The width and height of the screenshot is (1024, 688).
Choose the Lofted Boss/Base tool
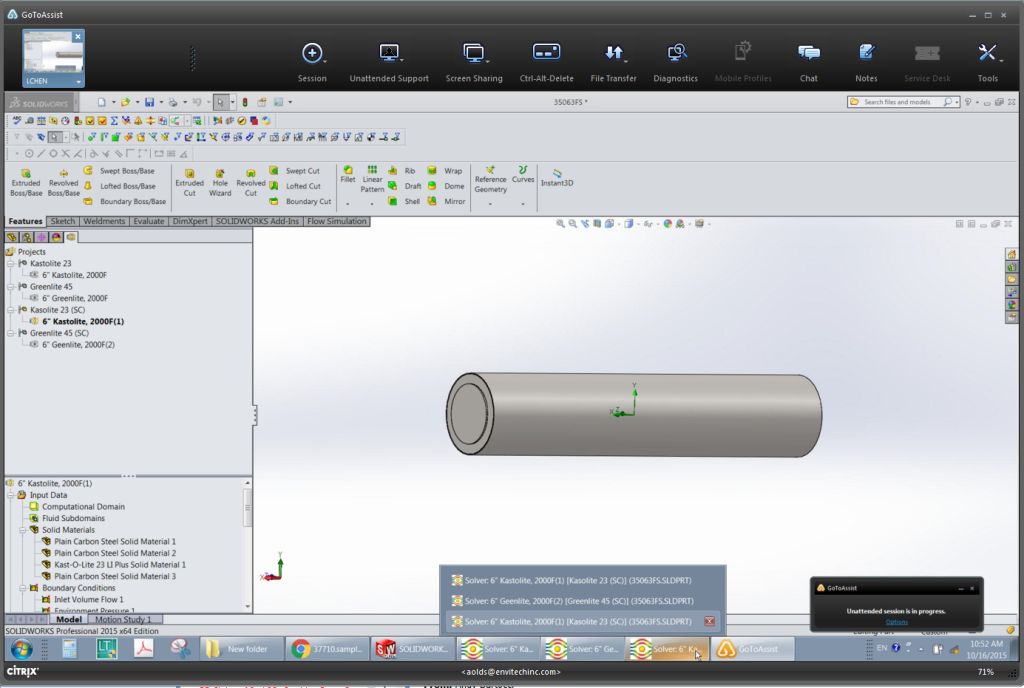[x=120, y=186]
